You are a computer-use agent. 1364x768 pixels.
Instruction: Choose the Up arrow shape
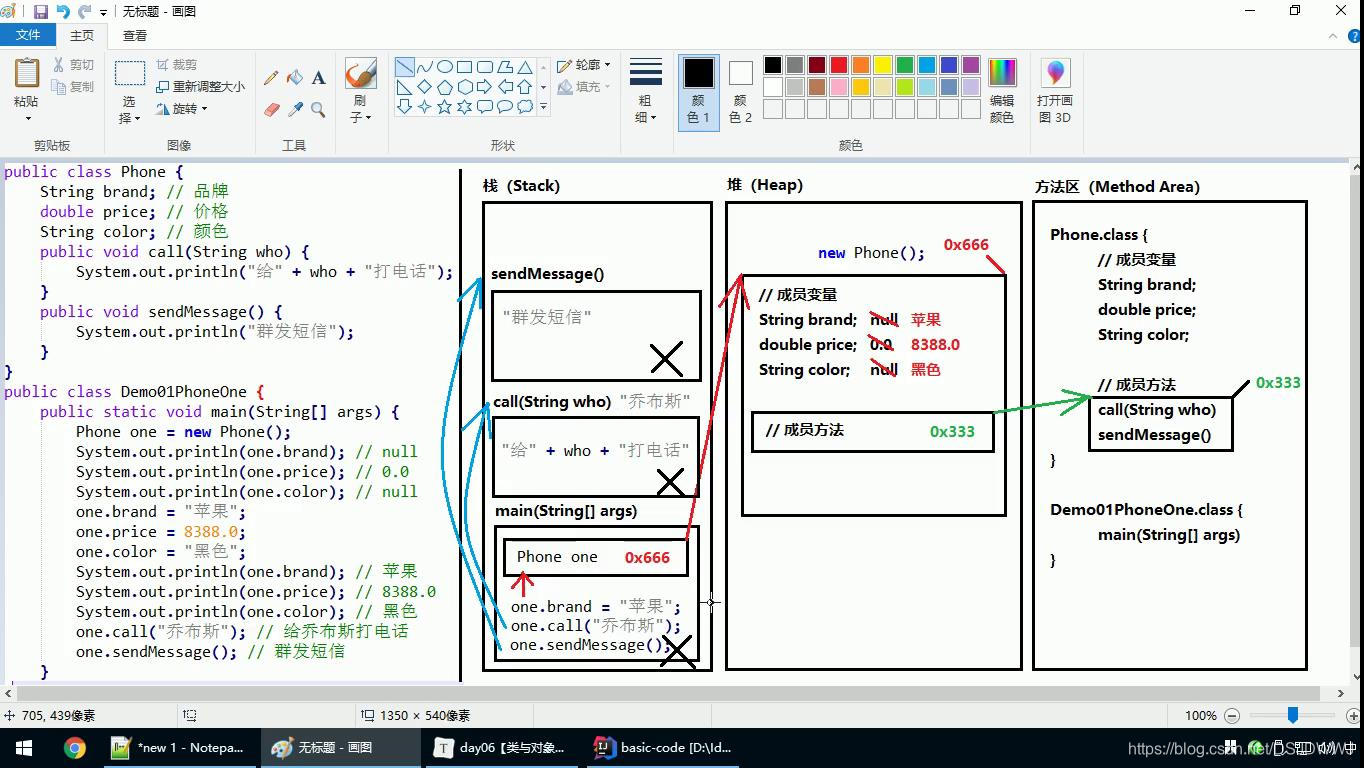[524, 87]
